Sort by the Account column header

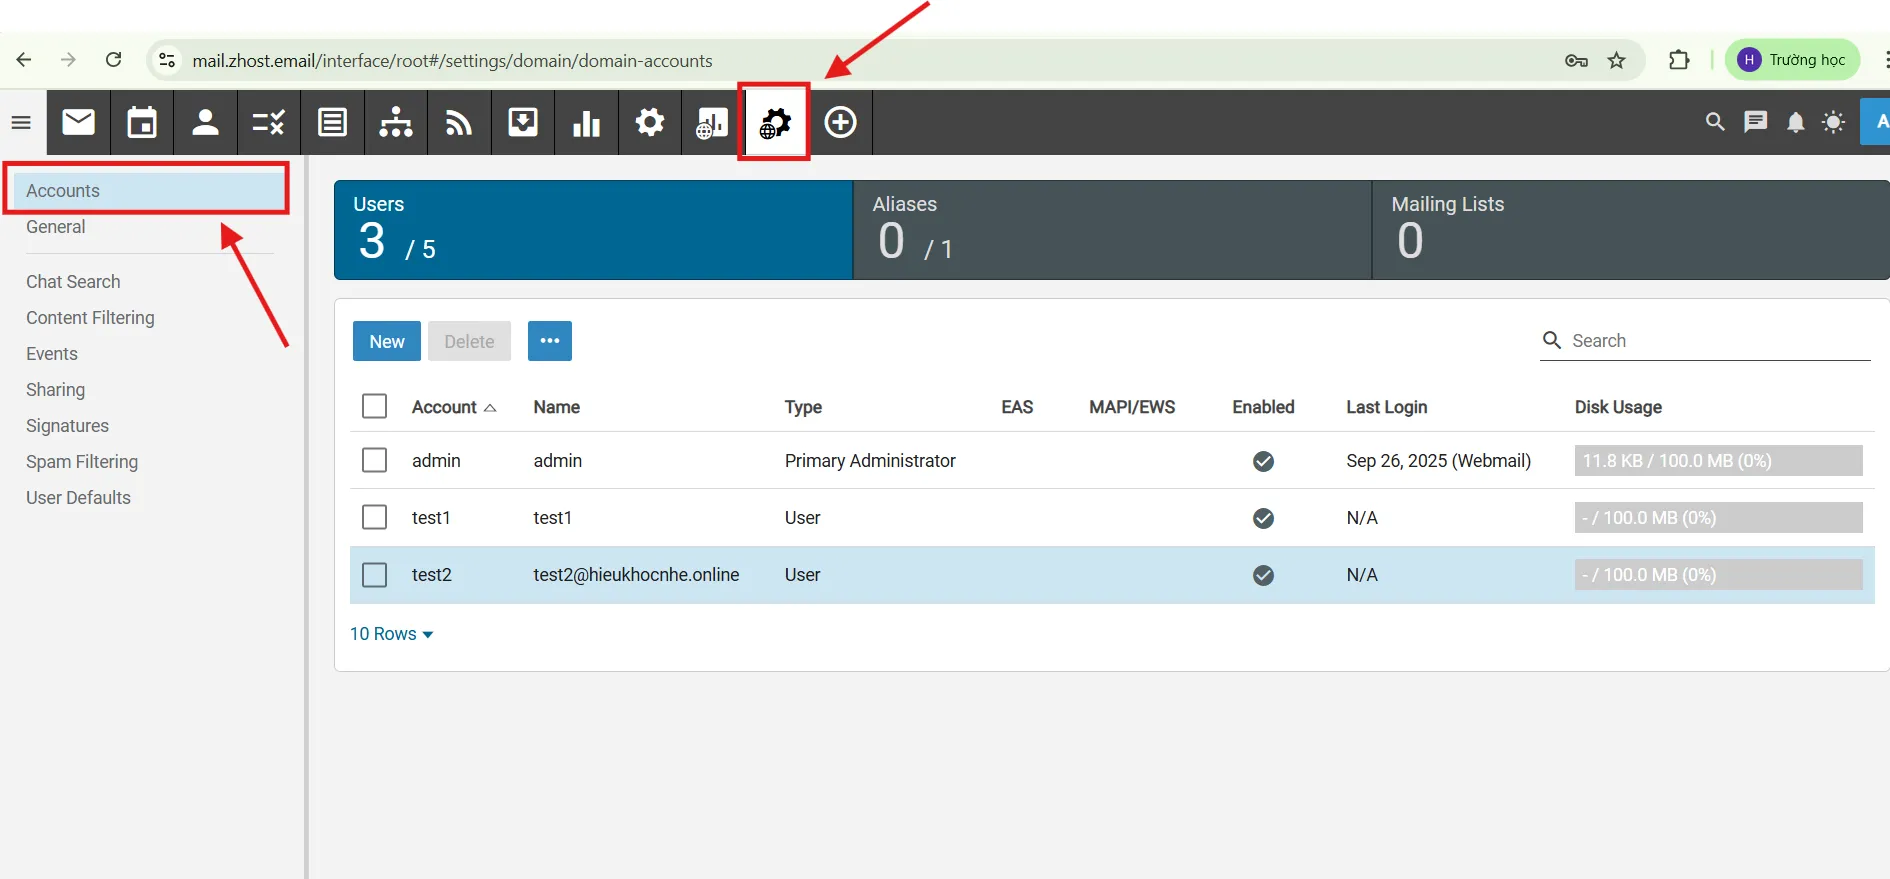coord(445,407)
